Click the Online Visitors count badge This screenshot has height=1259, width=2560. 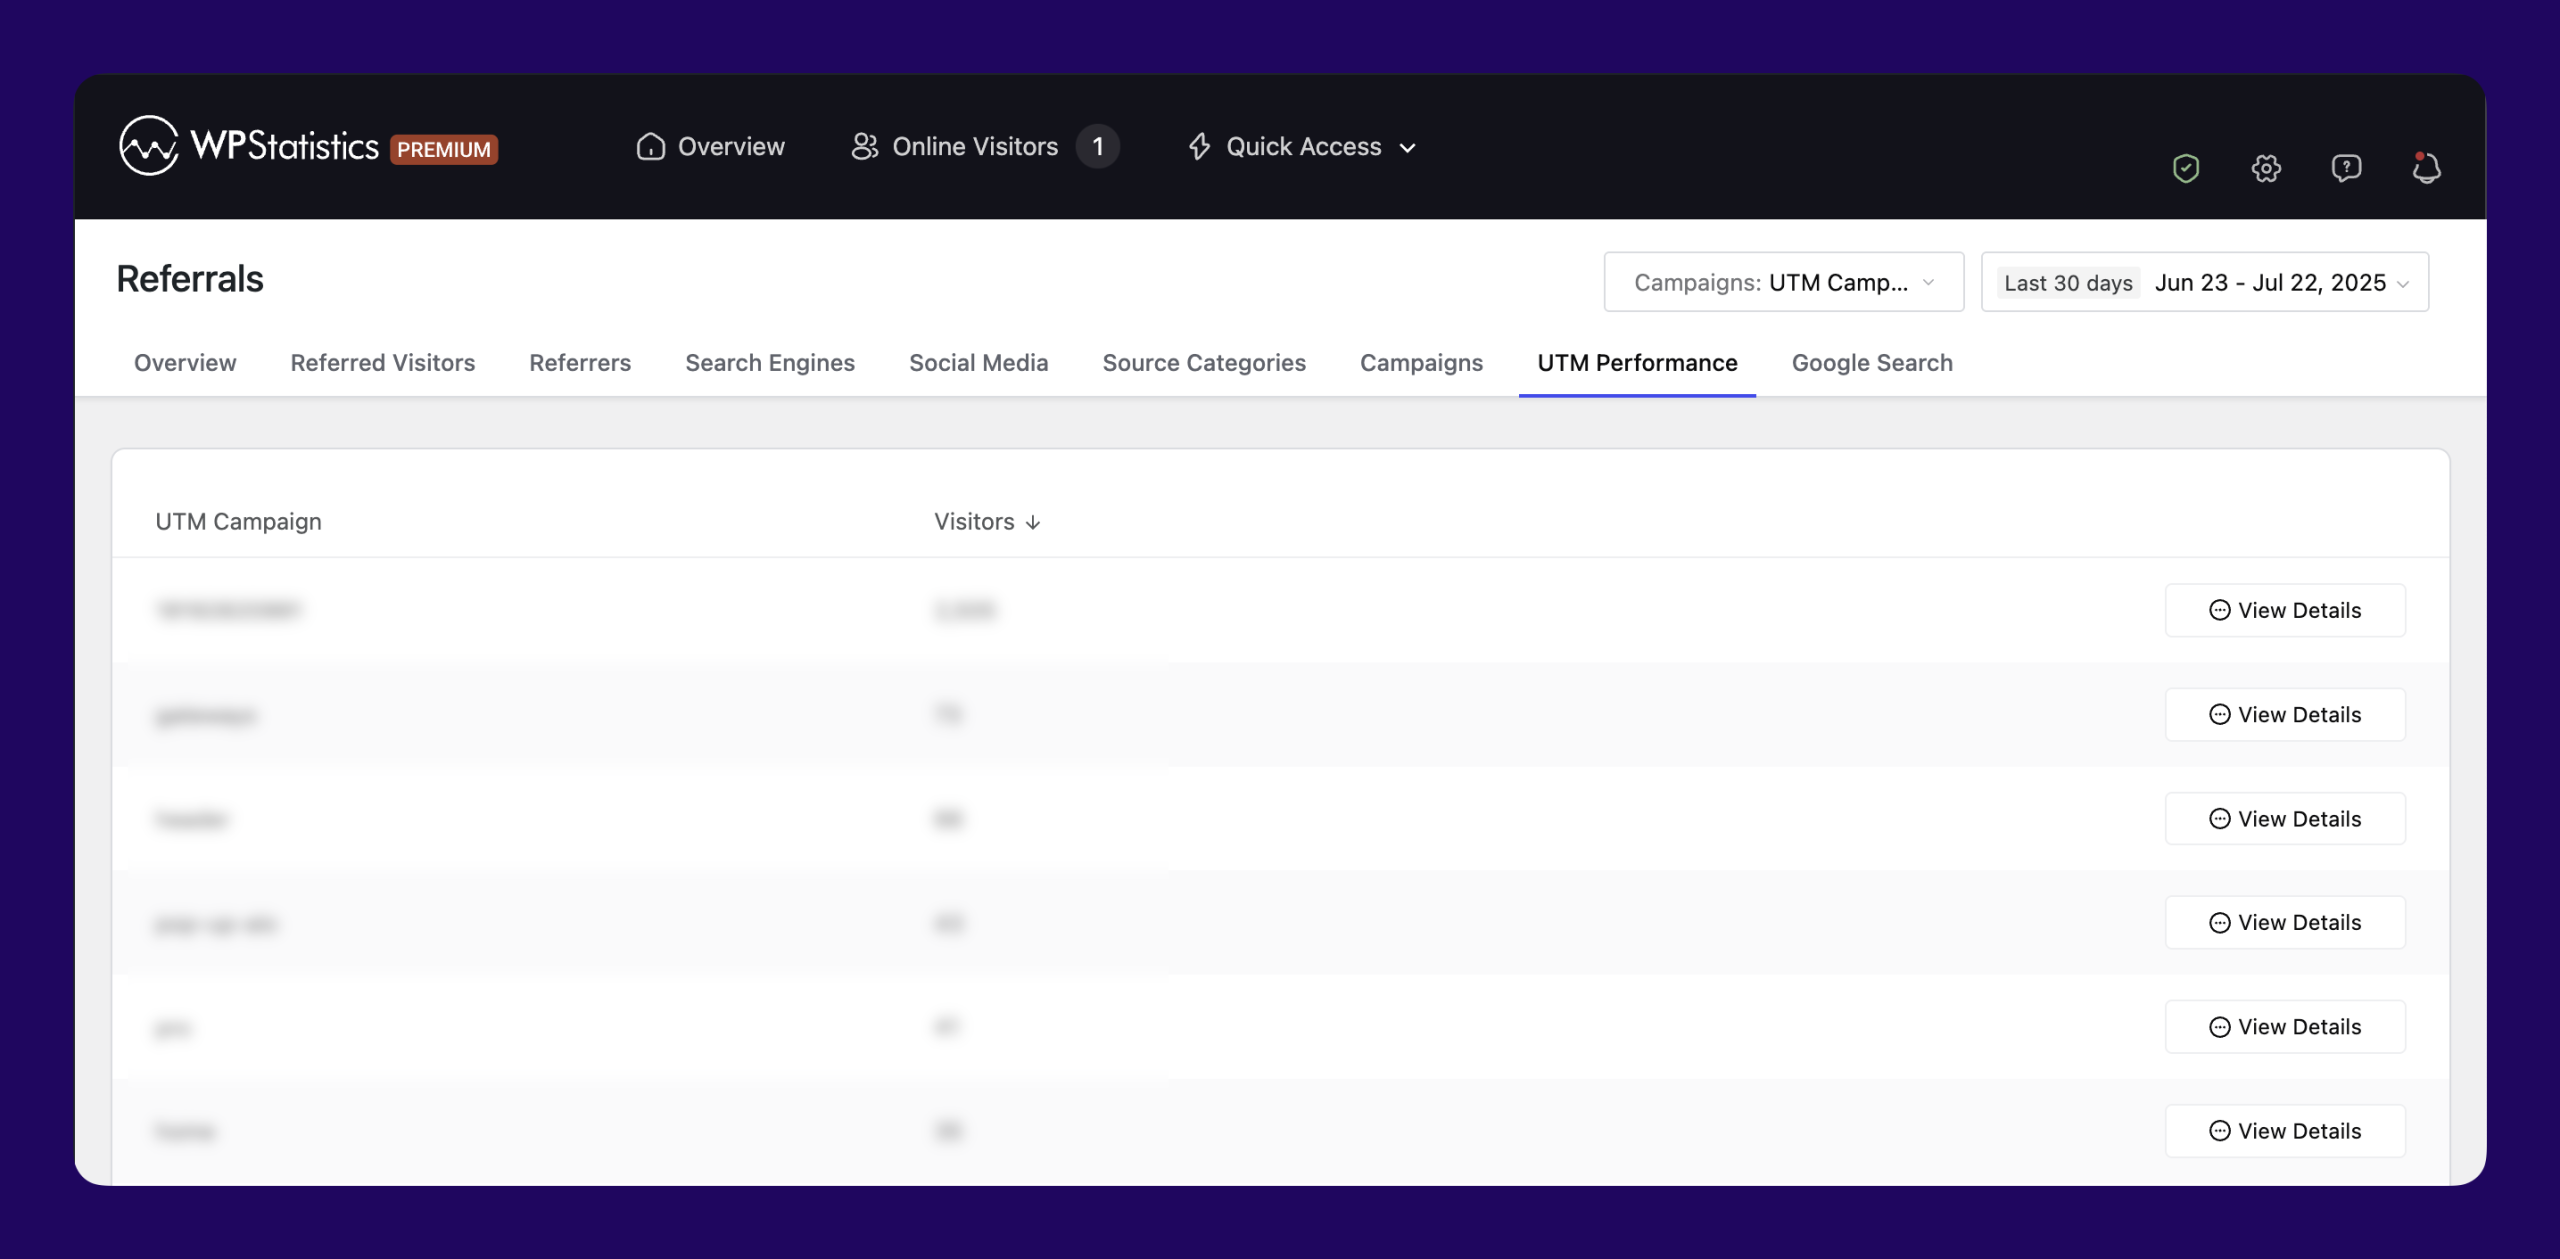(1098, 147)
